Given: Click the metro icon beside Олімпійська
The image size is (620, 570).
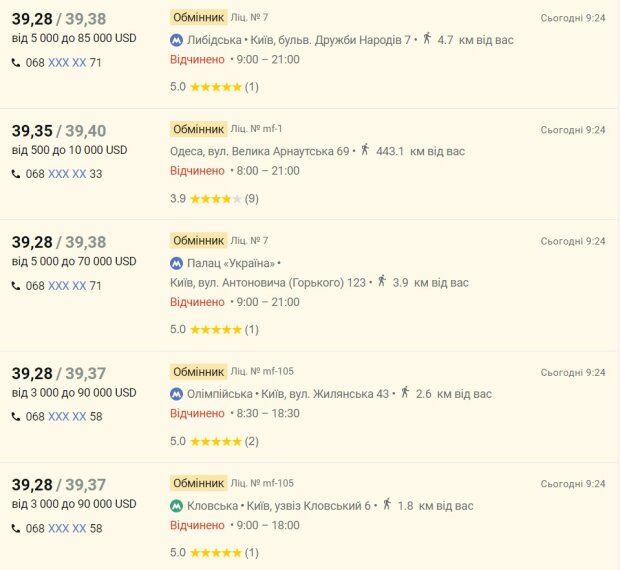Looking at the screenshot, I should coord(177,394).
